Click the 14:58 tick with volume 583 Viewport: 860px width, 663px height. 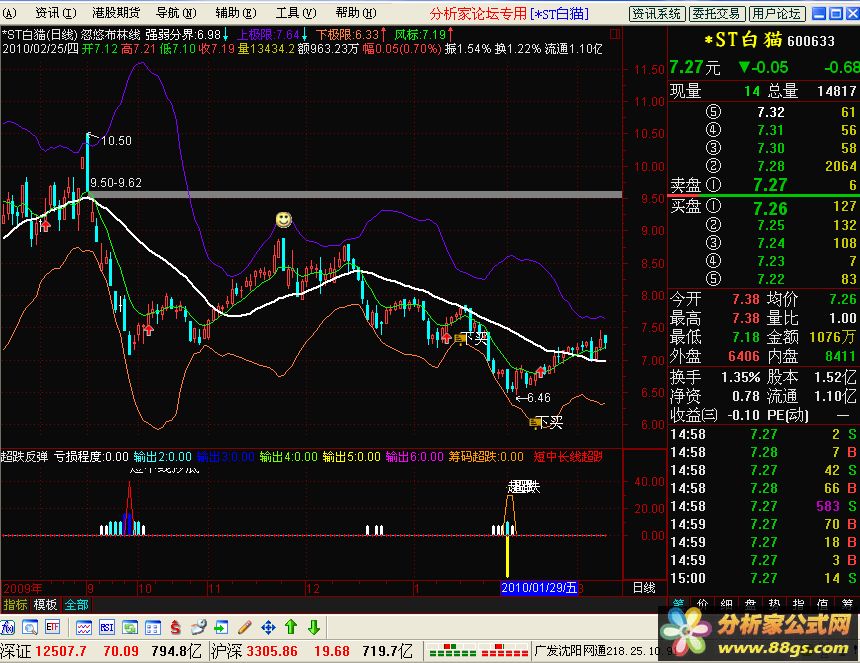pos(763,506)
